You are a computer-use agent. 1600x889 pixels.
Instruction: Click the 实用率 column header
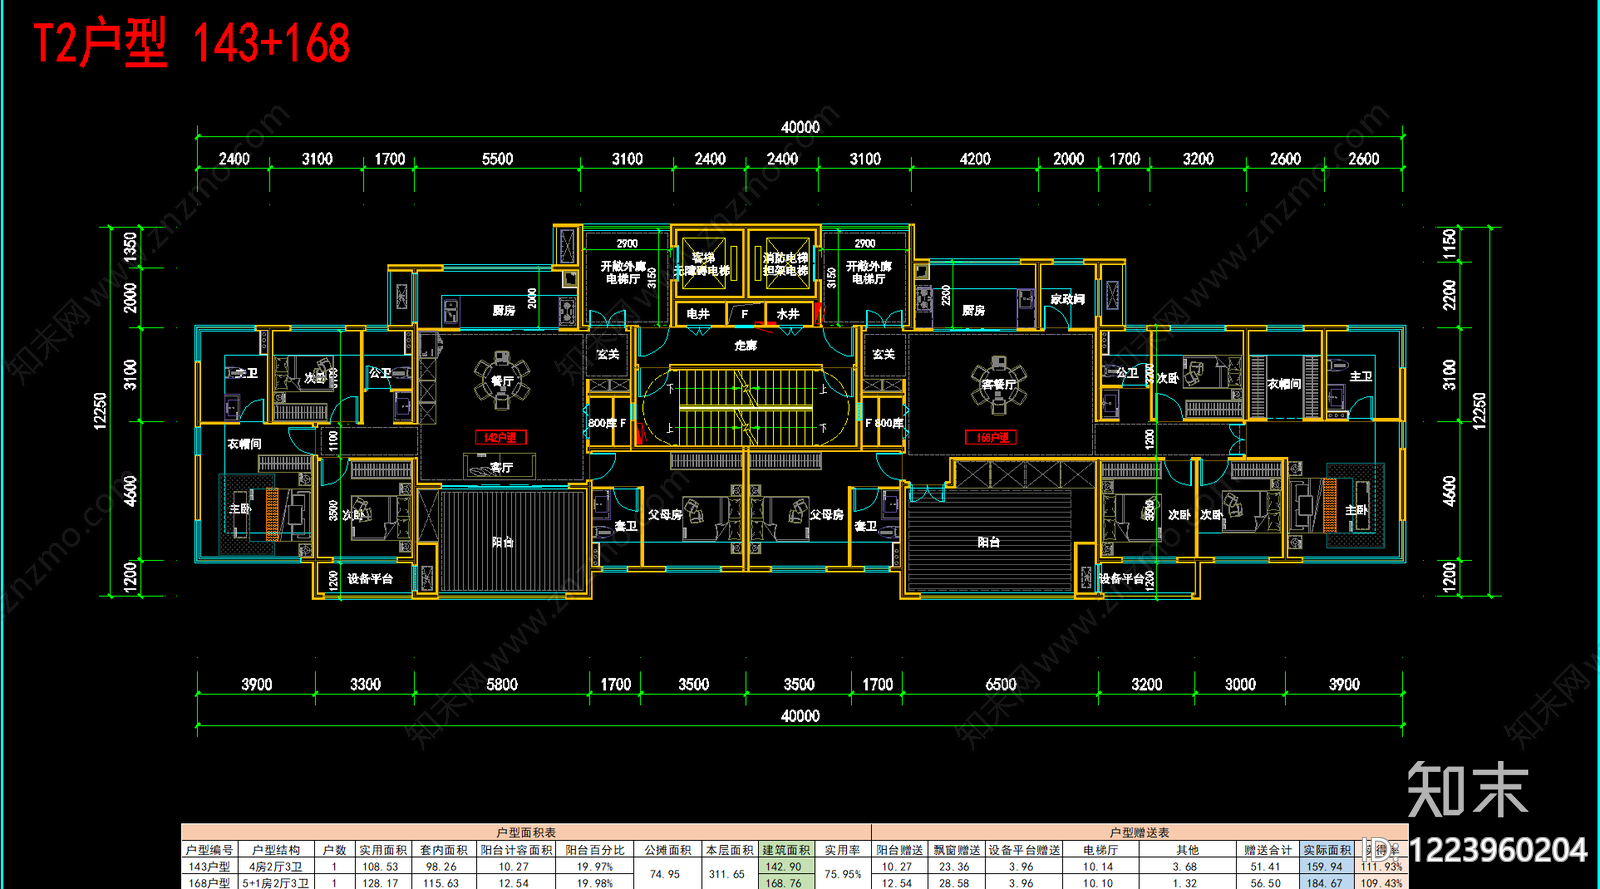[x=842, y=850]
